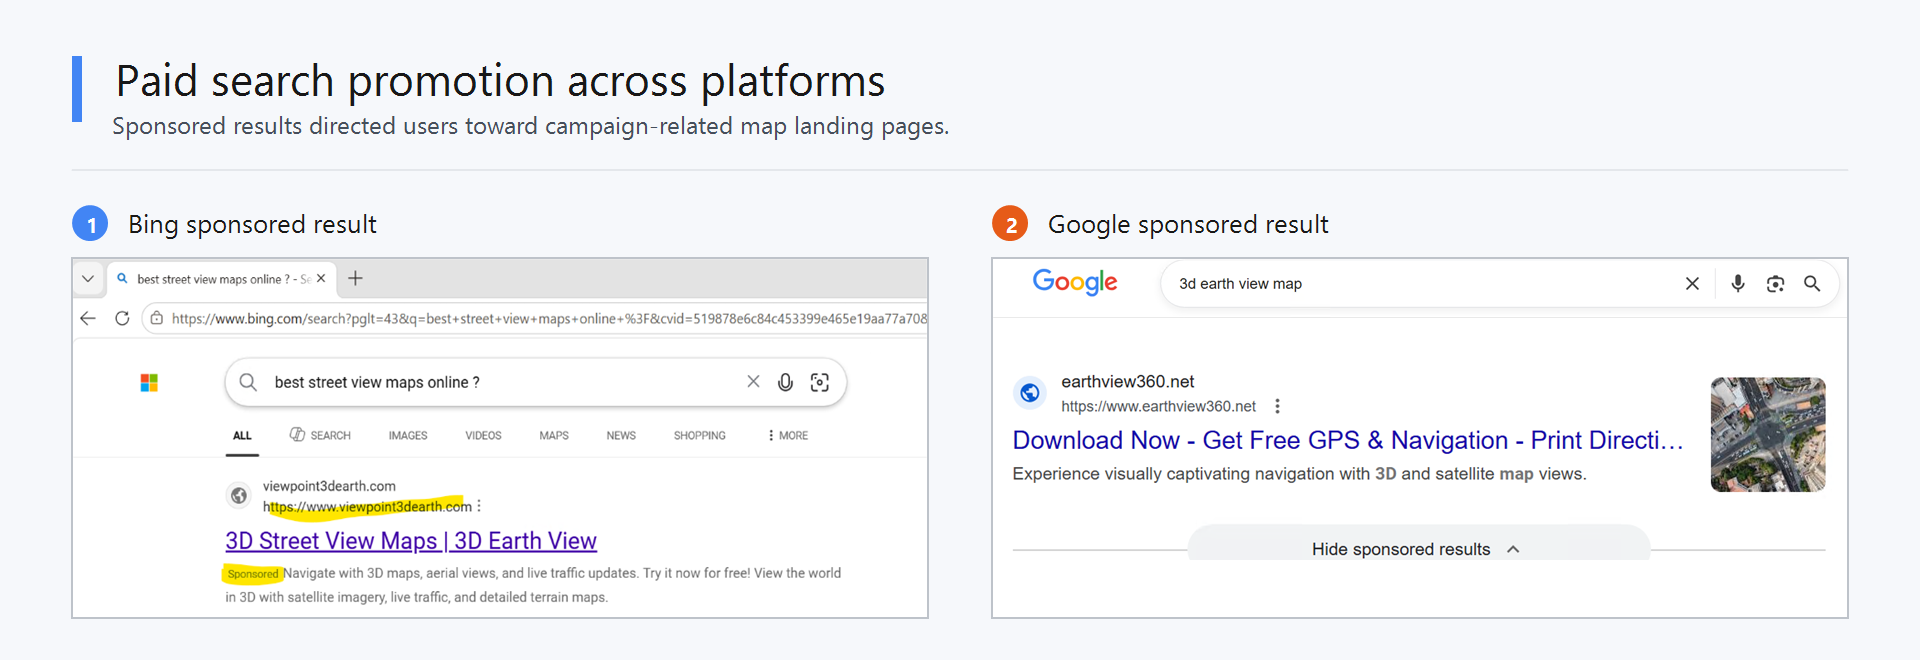Open the aerial intersection thumbnail image
Viewport: 1920px width, 660px height.
[x=1768, y=434]
